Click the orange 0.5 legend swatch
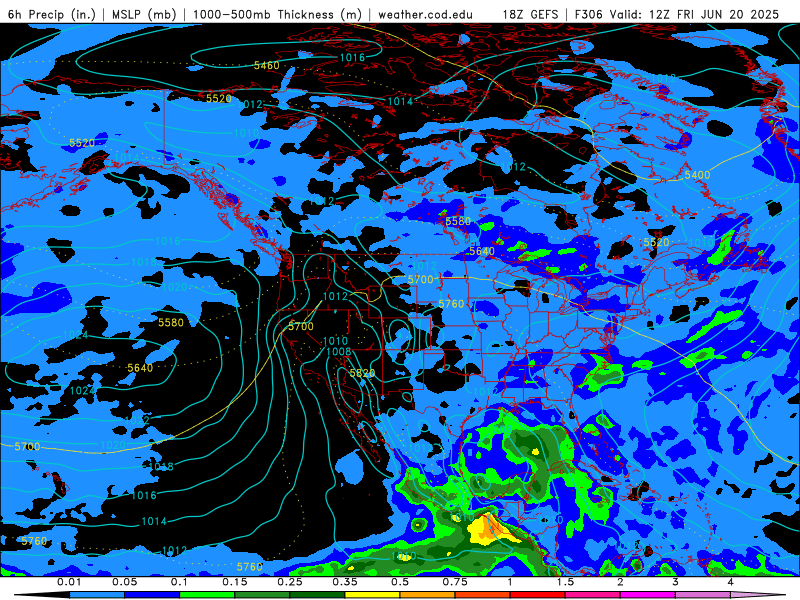Image resolution: width=800 pixels, height=600 pixels. pyautogui.click(x=428, y=595)
